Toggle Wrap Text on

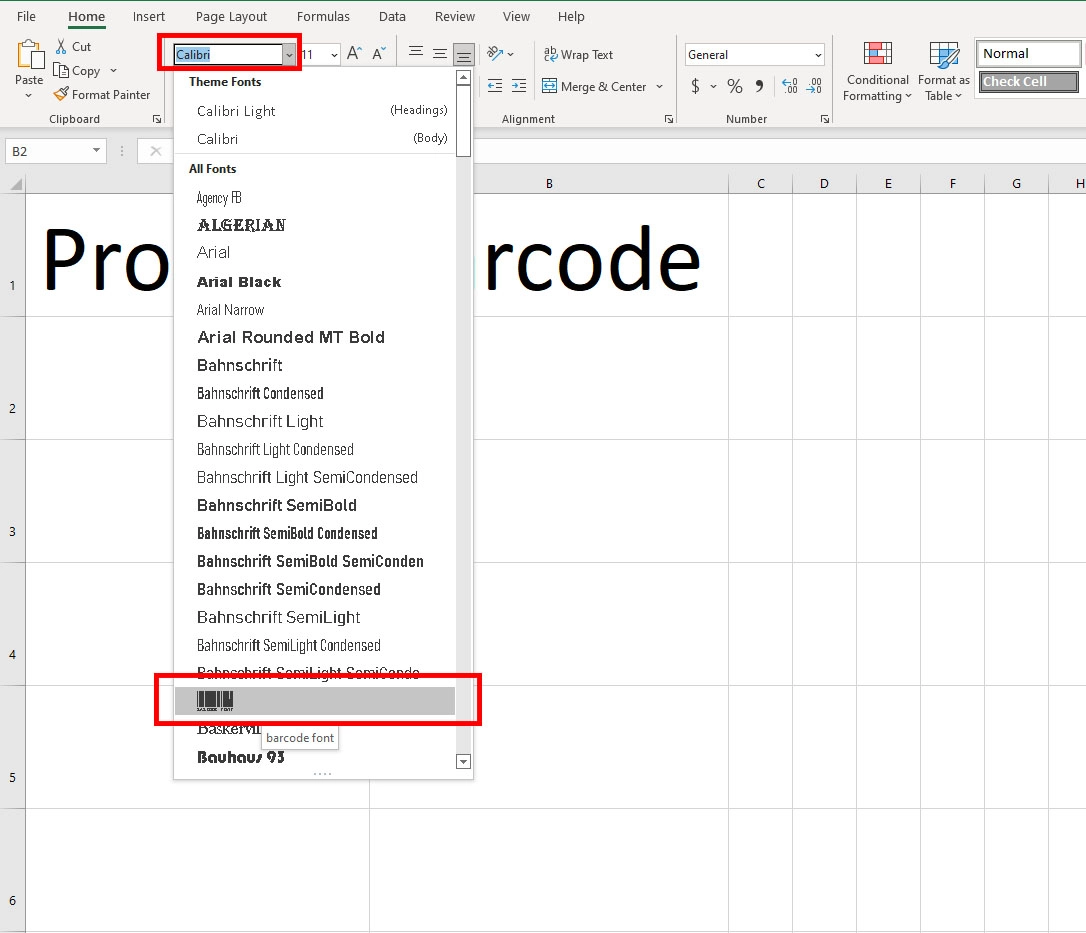(578, 54)
